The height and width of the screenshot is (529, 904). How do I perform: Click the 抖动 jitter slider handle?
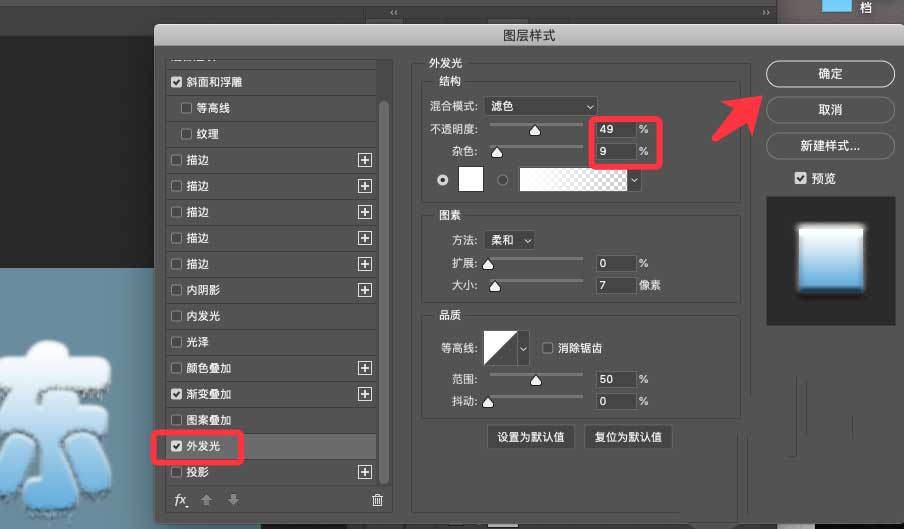488,402
